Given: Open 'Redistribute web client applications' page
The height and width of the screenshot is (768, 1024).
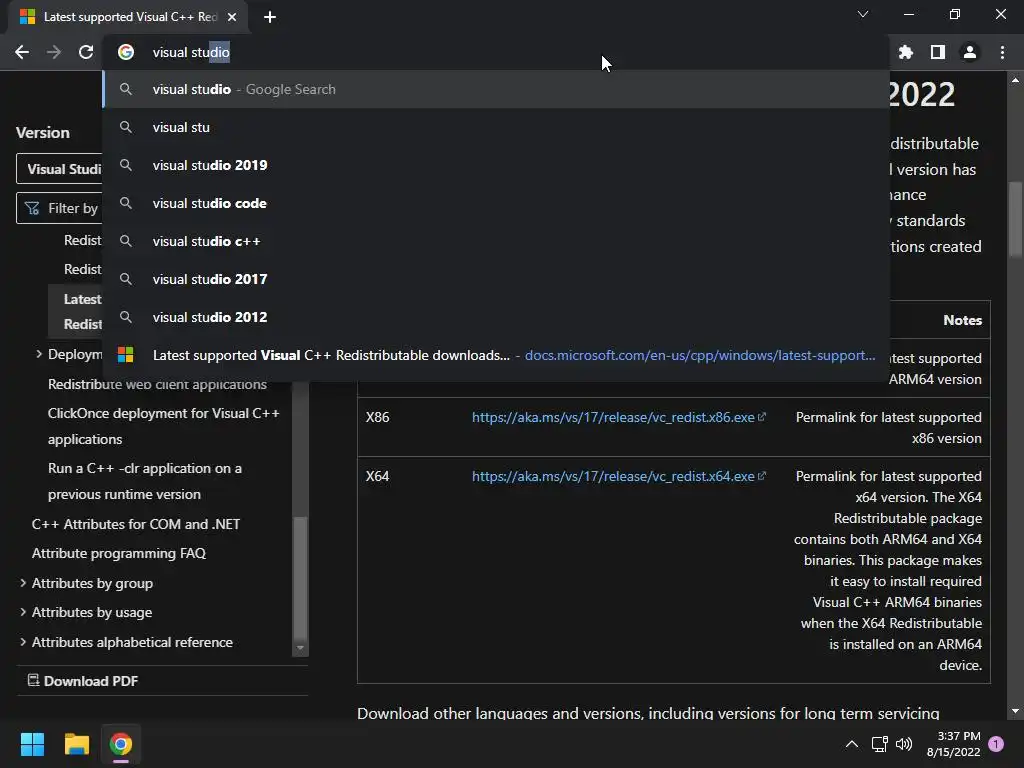Looking at the screenshot, I should pyautogui.click(x=157, y=384).
